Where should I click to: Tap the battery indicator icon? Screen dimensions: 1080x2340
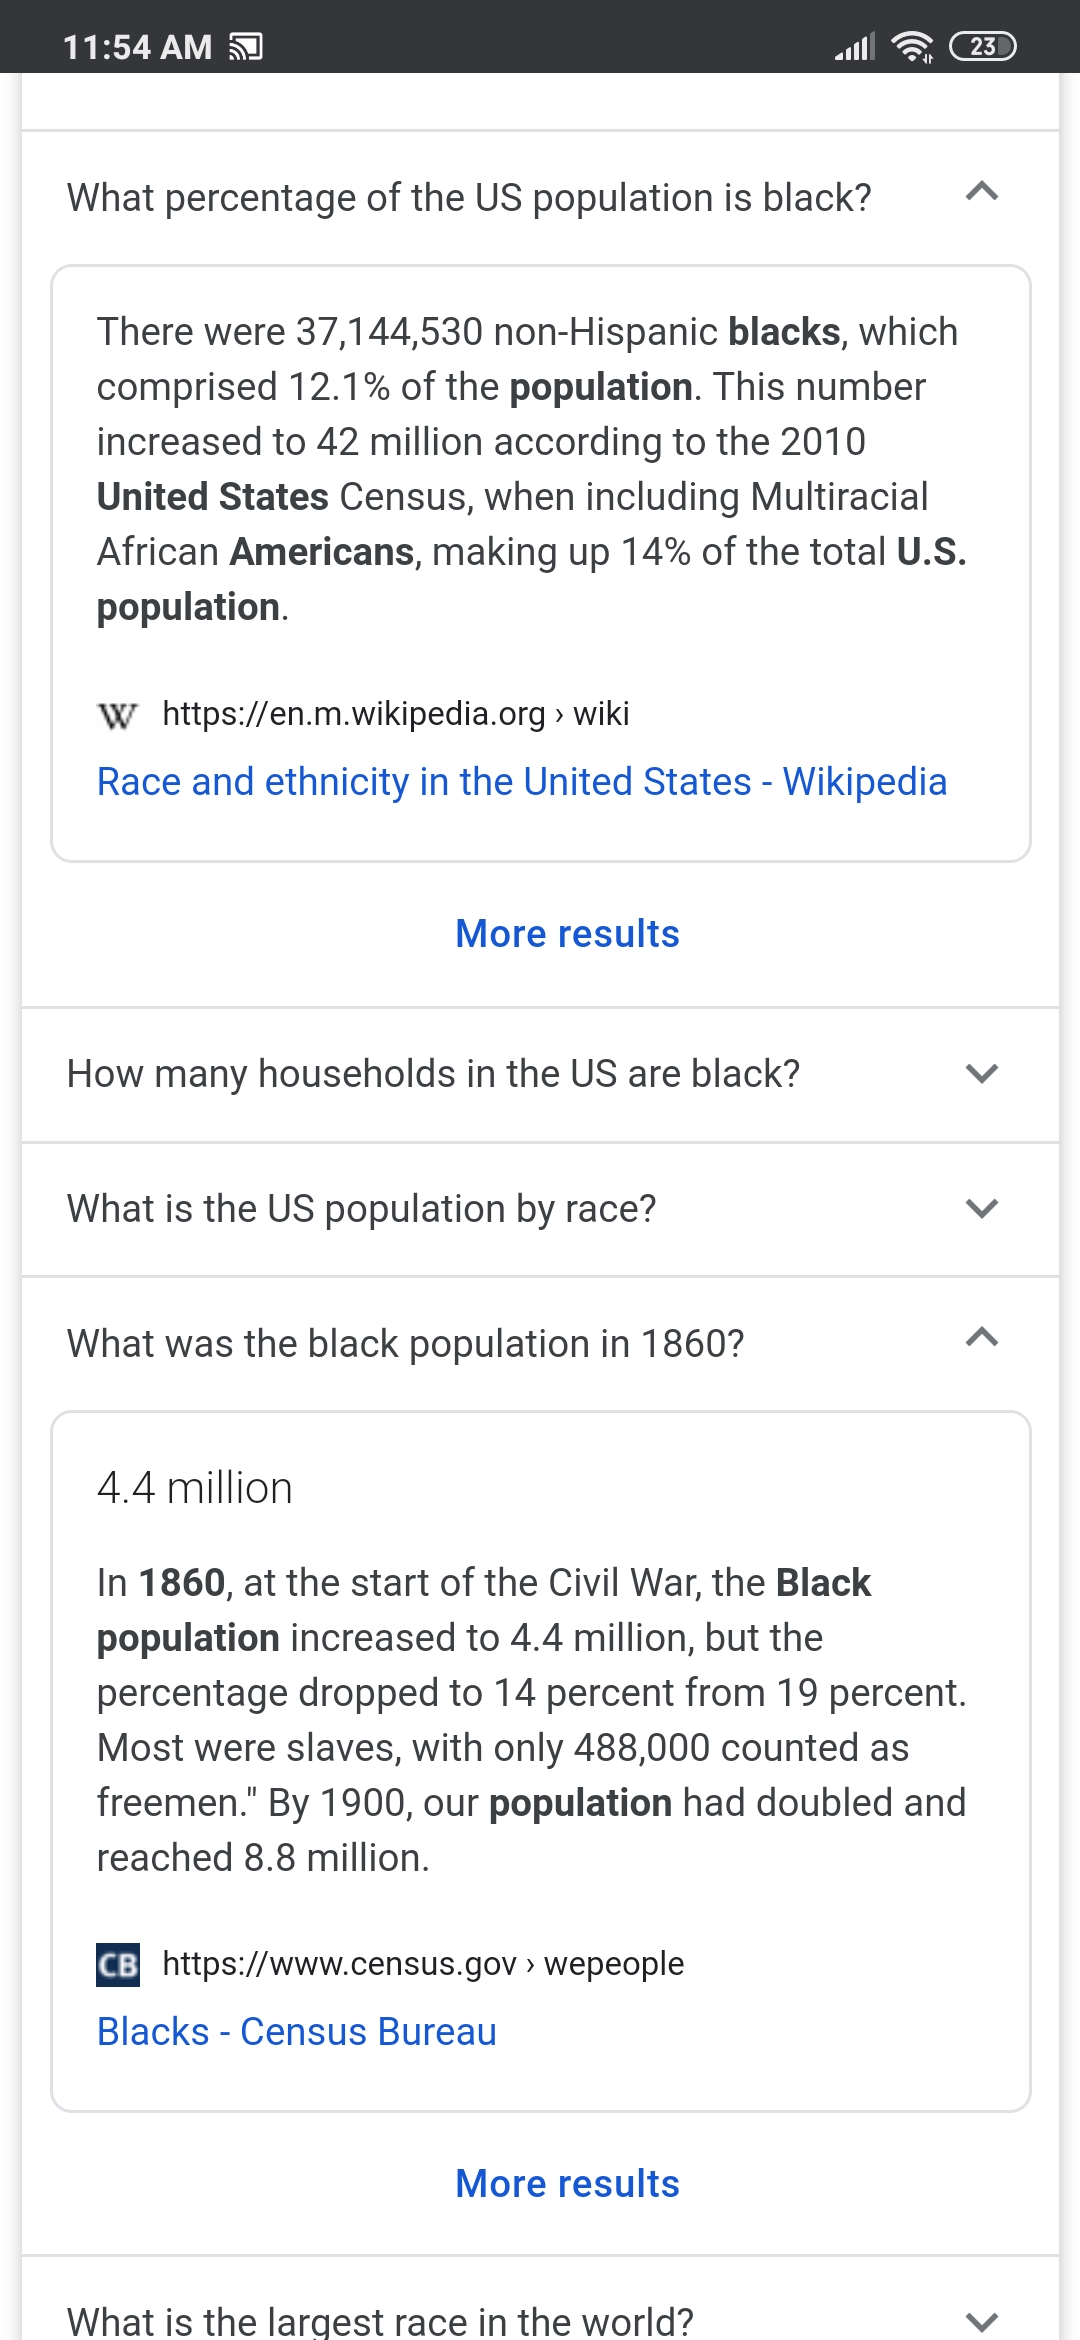(x=982, y=46)
